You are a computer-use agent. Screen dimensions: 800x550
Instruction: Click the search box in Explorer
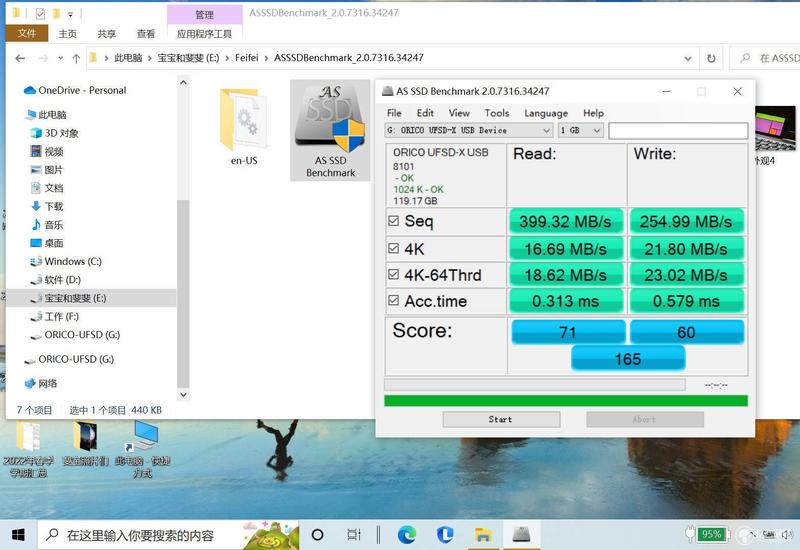click(765, 58)
